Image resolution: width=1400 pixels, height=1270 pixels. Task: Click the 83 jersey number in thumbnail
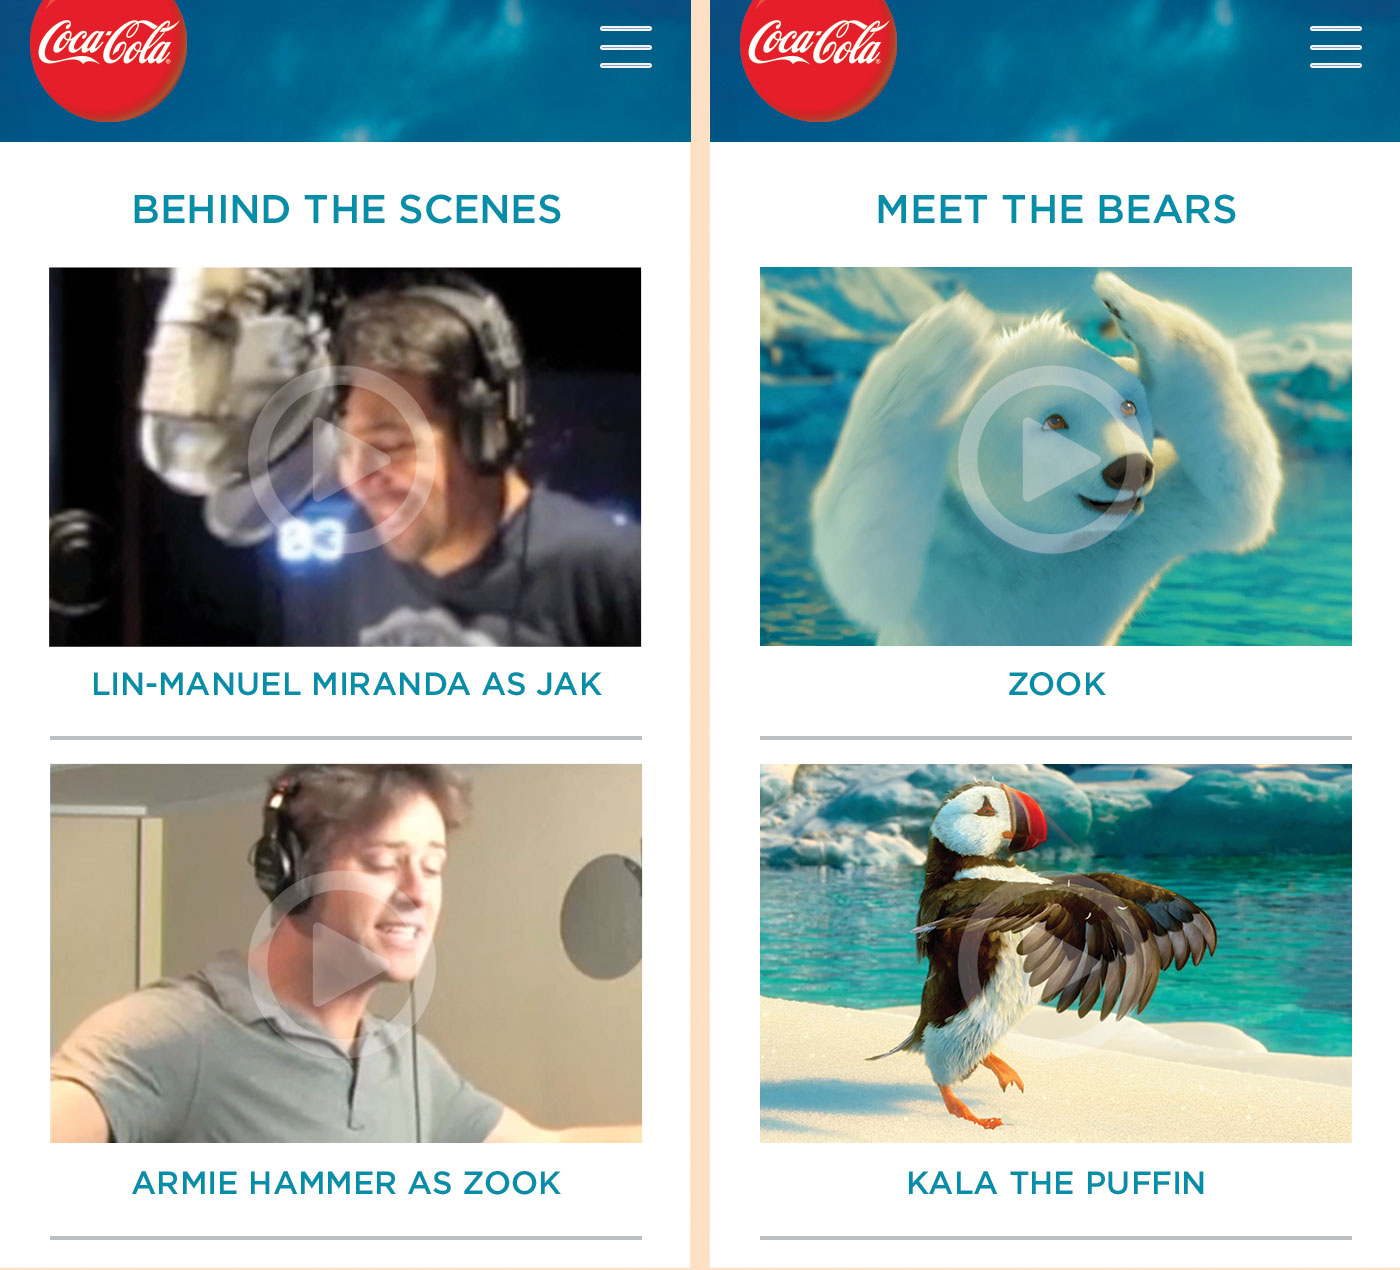[310, 540]
